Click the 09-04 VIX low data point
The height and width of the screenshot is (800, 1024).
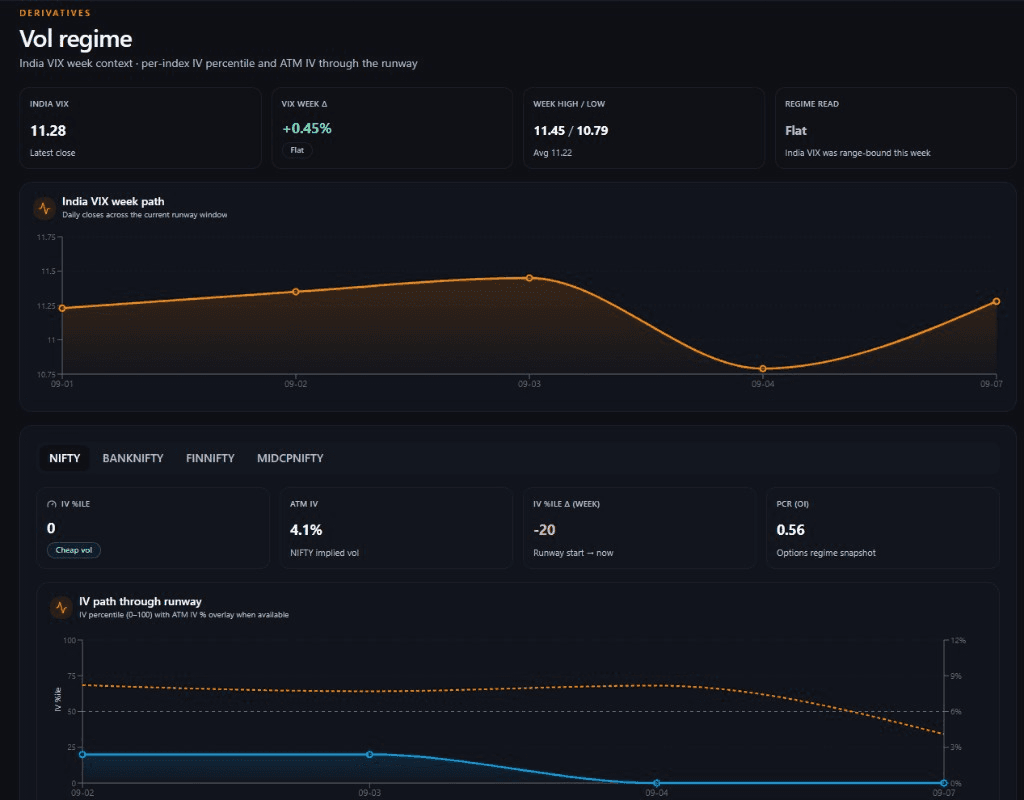(763, 369)
